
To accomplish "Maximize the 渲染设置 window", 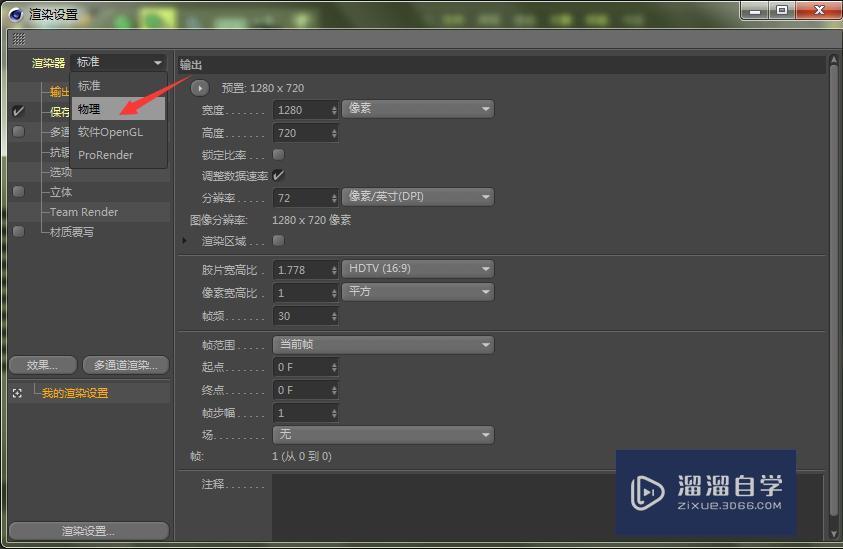I will tap(782, 10).
